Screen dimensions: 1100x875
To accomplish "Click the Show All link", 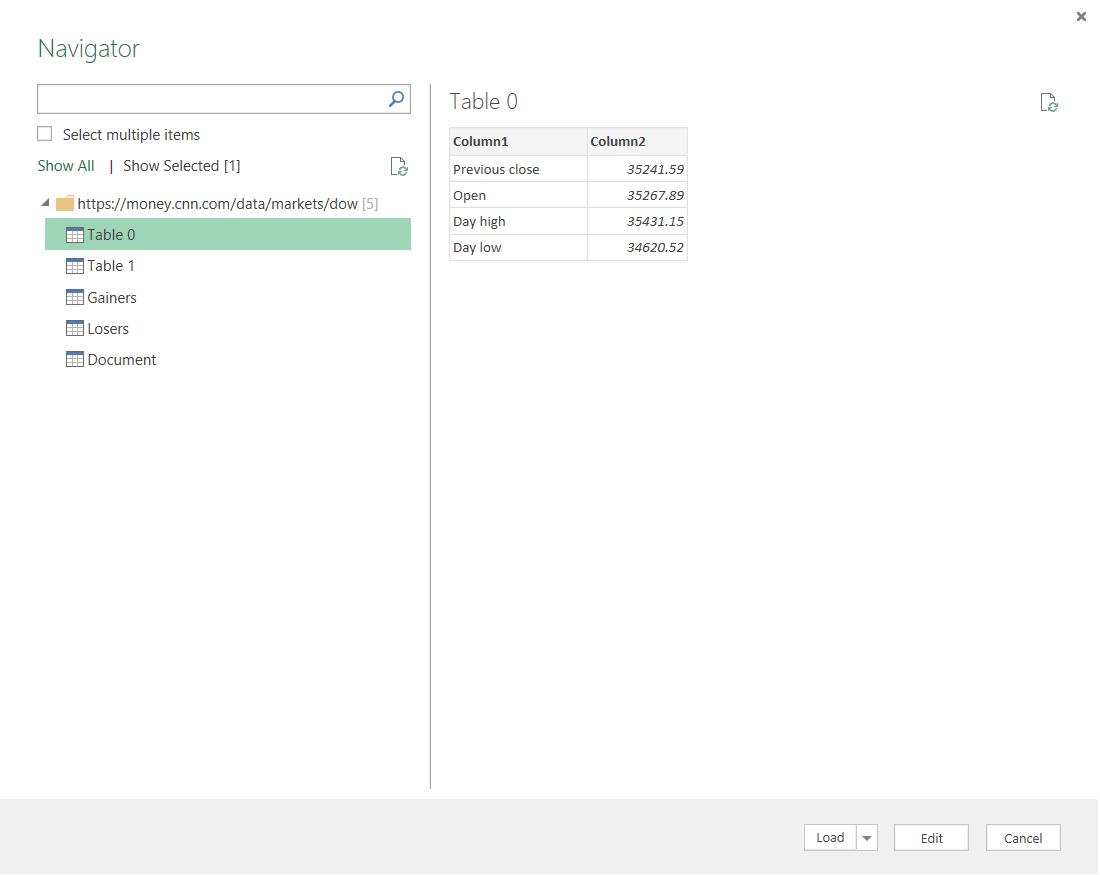I will click(66, 166).
